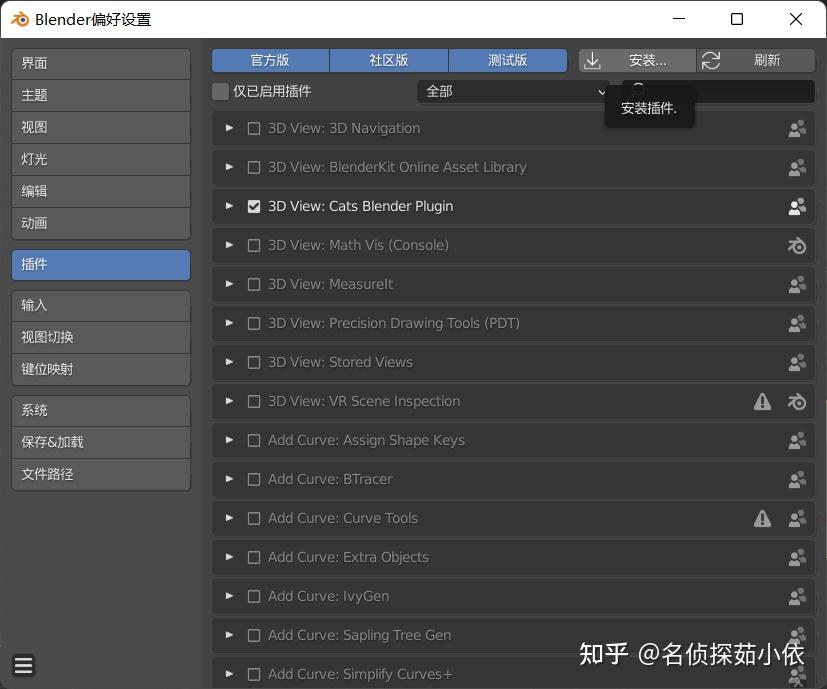Click warning icon on Add Curve: Curve Tools

pyautogui.click(x=762, y=518)
